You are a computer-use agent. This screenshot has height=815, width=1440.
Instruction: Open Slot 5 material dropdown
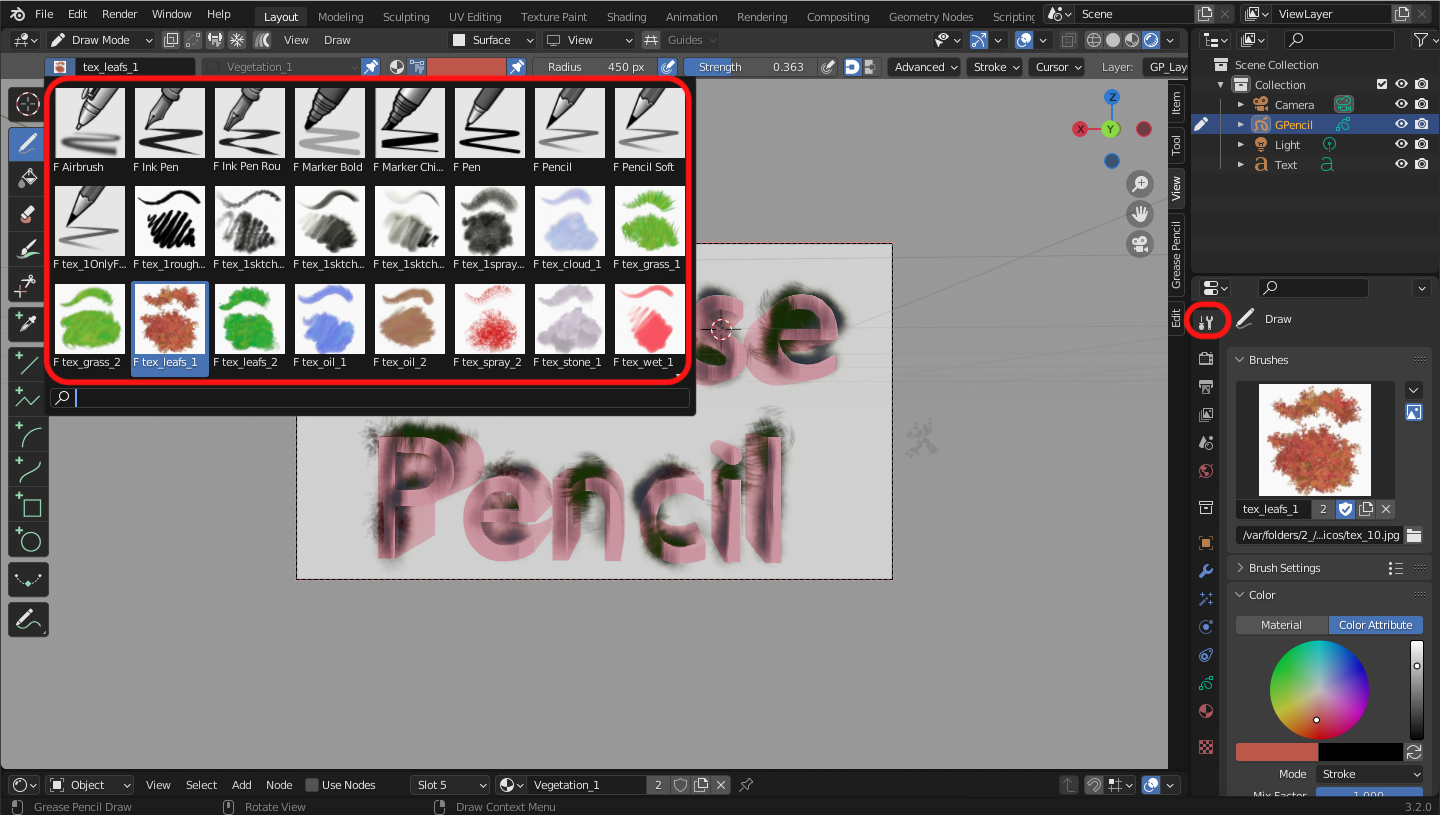click(450, 785)
